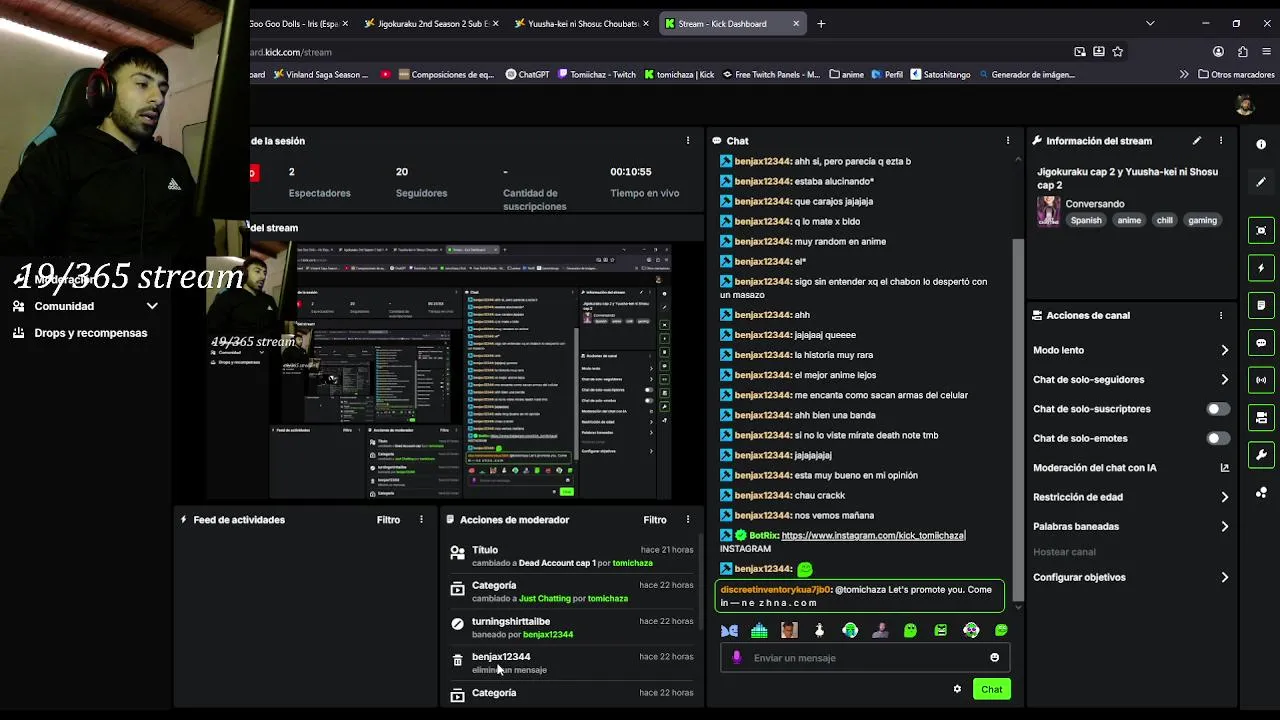Click the pencil icon in right sidebar
This screenshot has height=720, width=1280.
click(1261, 182)
